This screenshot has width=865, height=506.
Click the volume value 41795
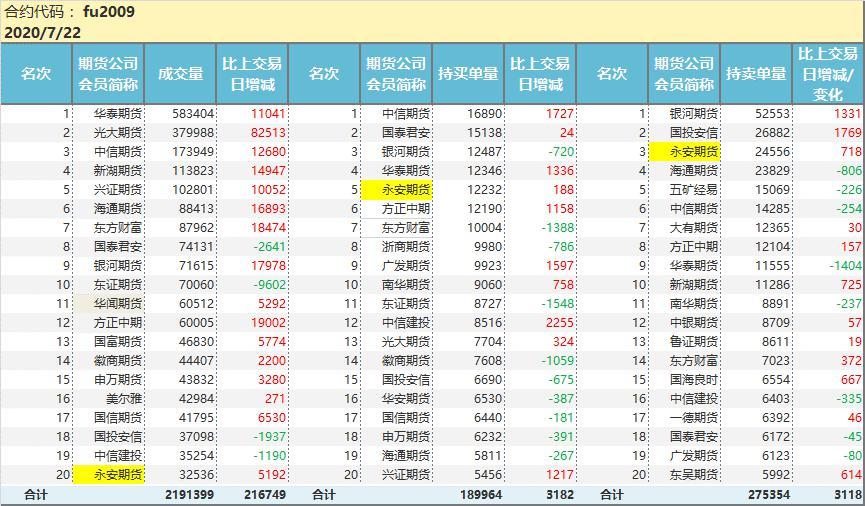pos(196,418)
